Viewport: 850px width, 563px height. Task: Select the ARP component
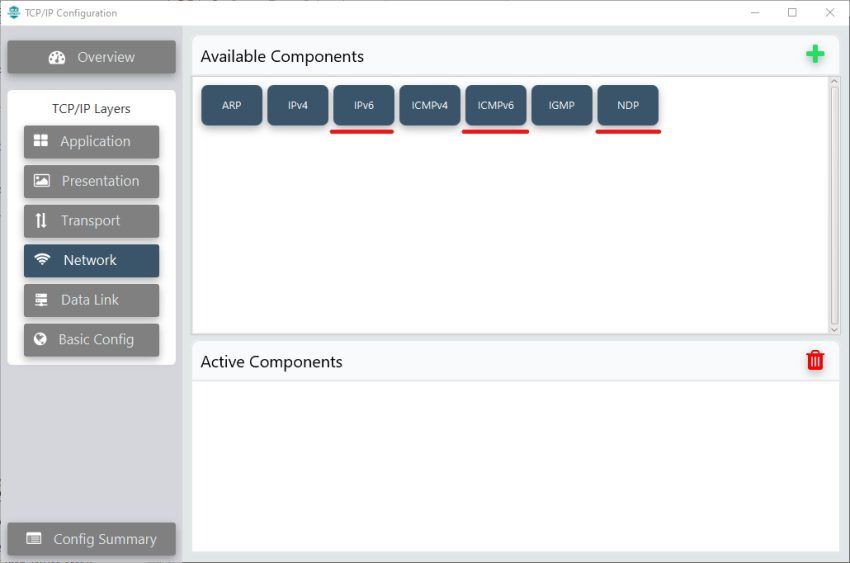click(x=231, y=105)
